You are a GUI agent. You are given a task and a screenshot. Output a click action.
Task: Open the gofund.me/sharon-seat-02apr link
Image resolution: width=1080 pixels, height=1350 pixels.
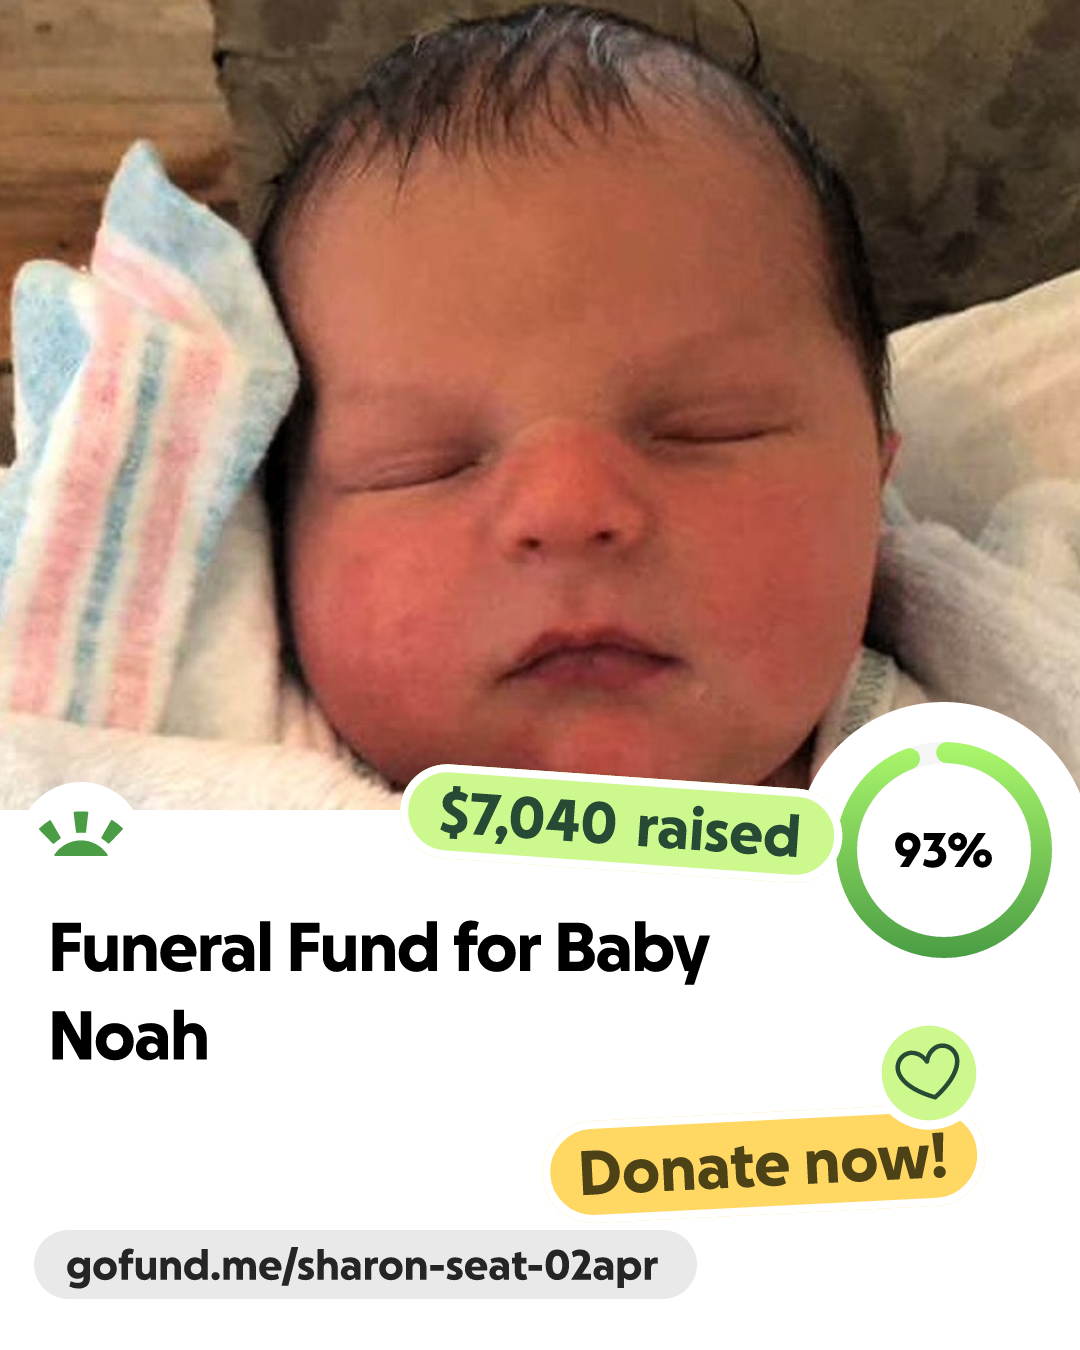coord(365,1265)
